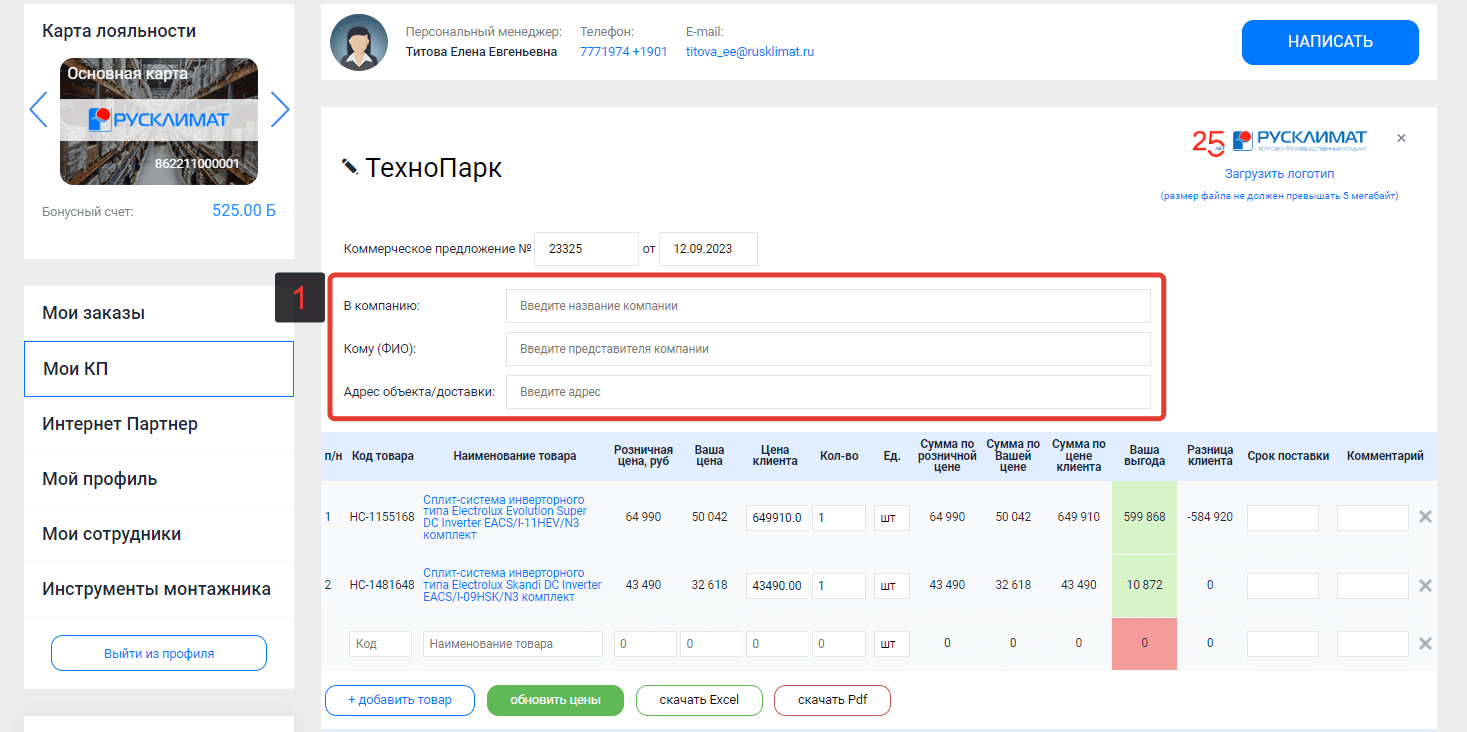Click Срок поставки column header
Image resolution: width=1467 pixels, height=732 pixels.
[1288, 456]
